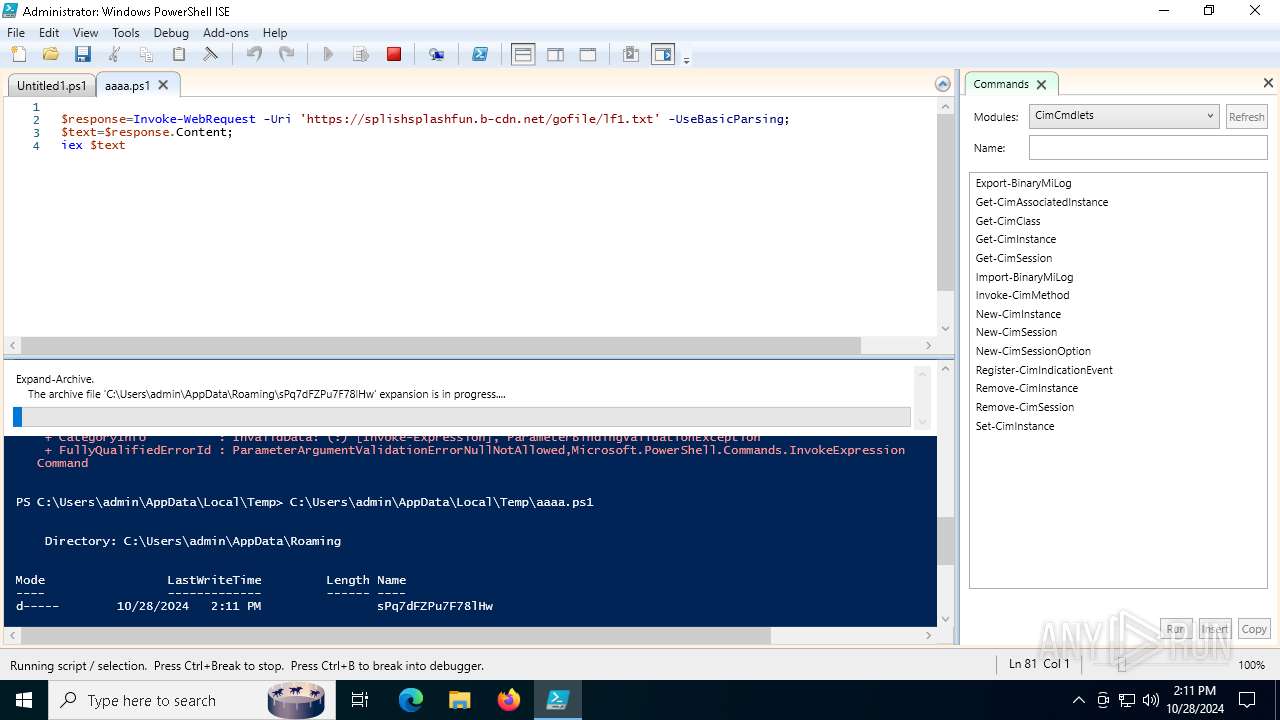Image resolution: width=1280 pixels, height=720 pixels.
Task: Show Command Window icon
Action: (x=631, y=55)
